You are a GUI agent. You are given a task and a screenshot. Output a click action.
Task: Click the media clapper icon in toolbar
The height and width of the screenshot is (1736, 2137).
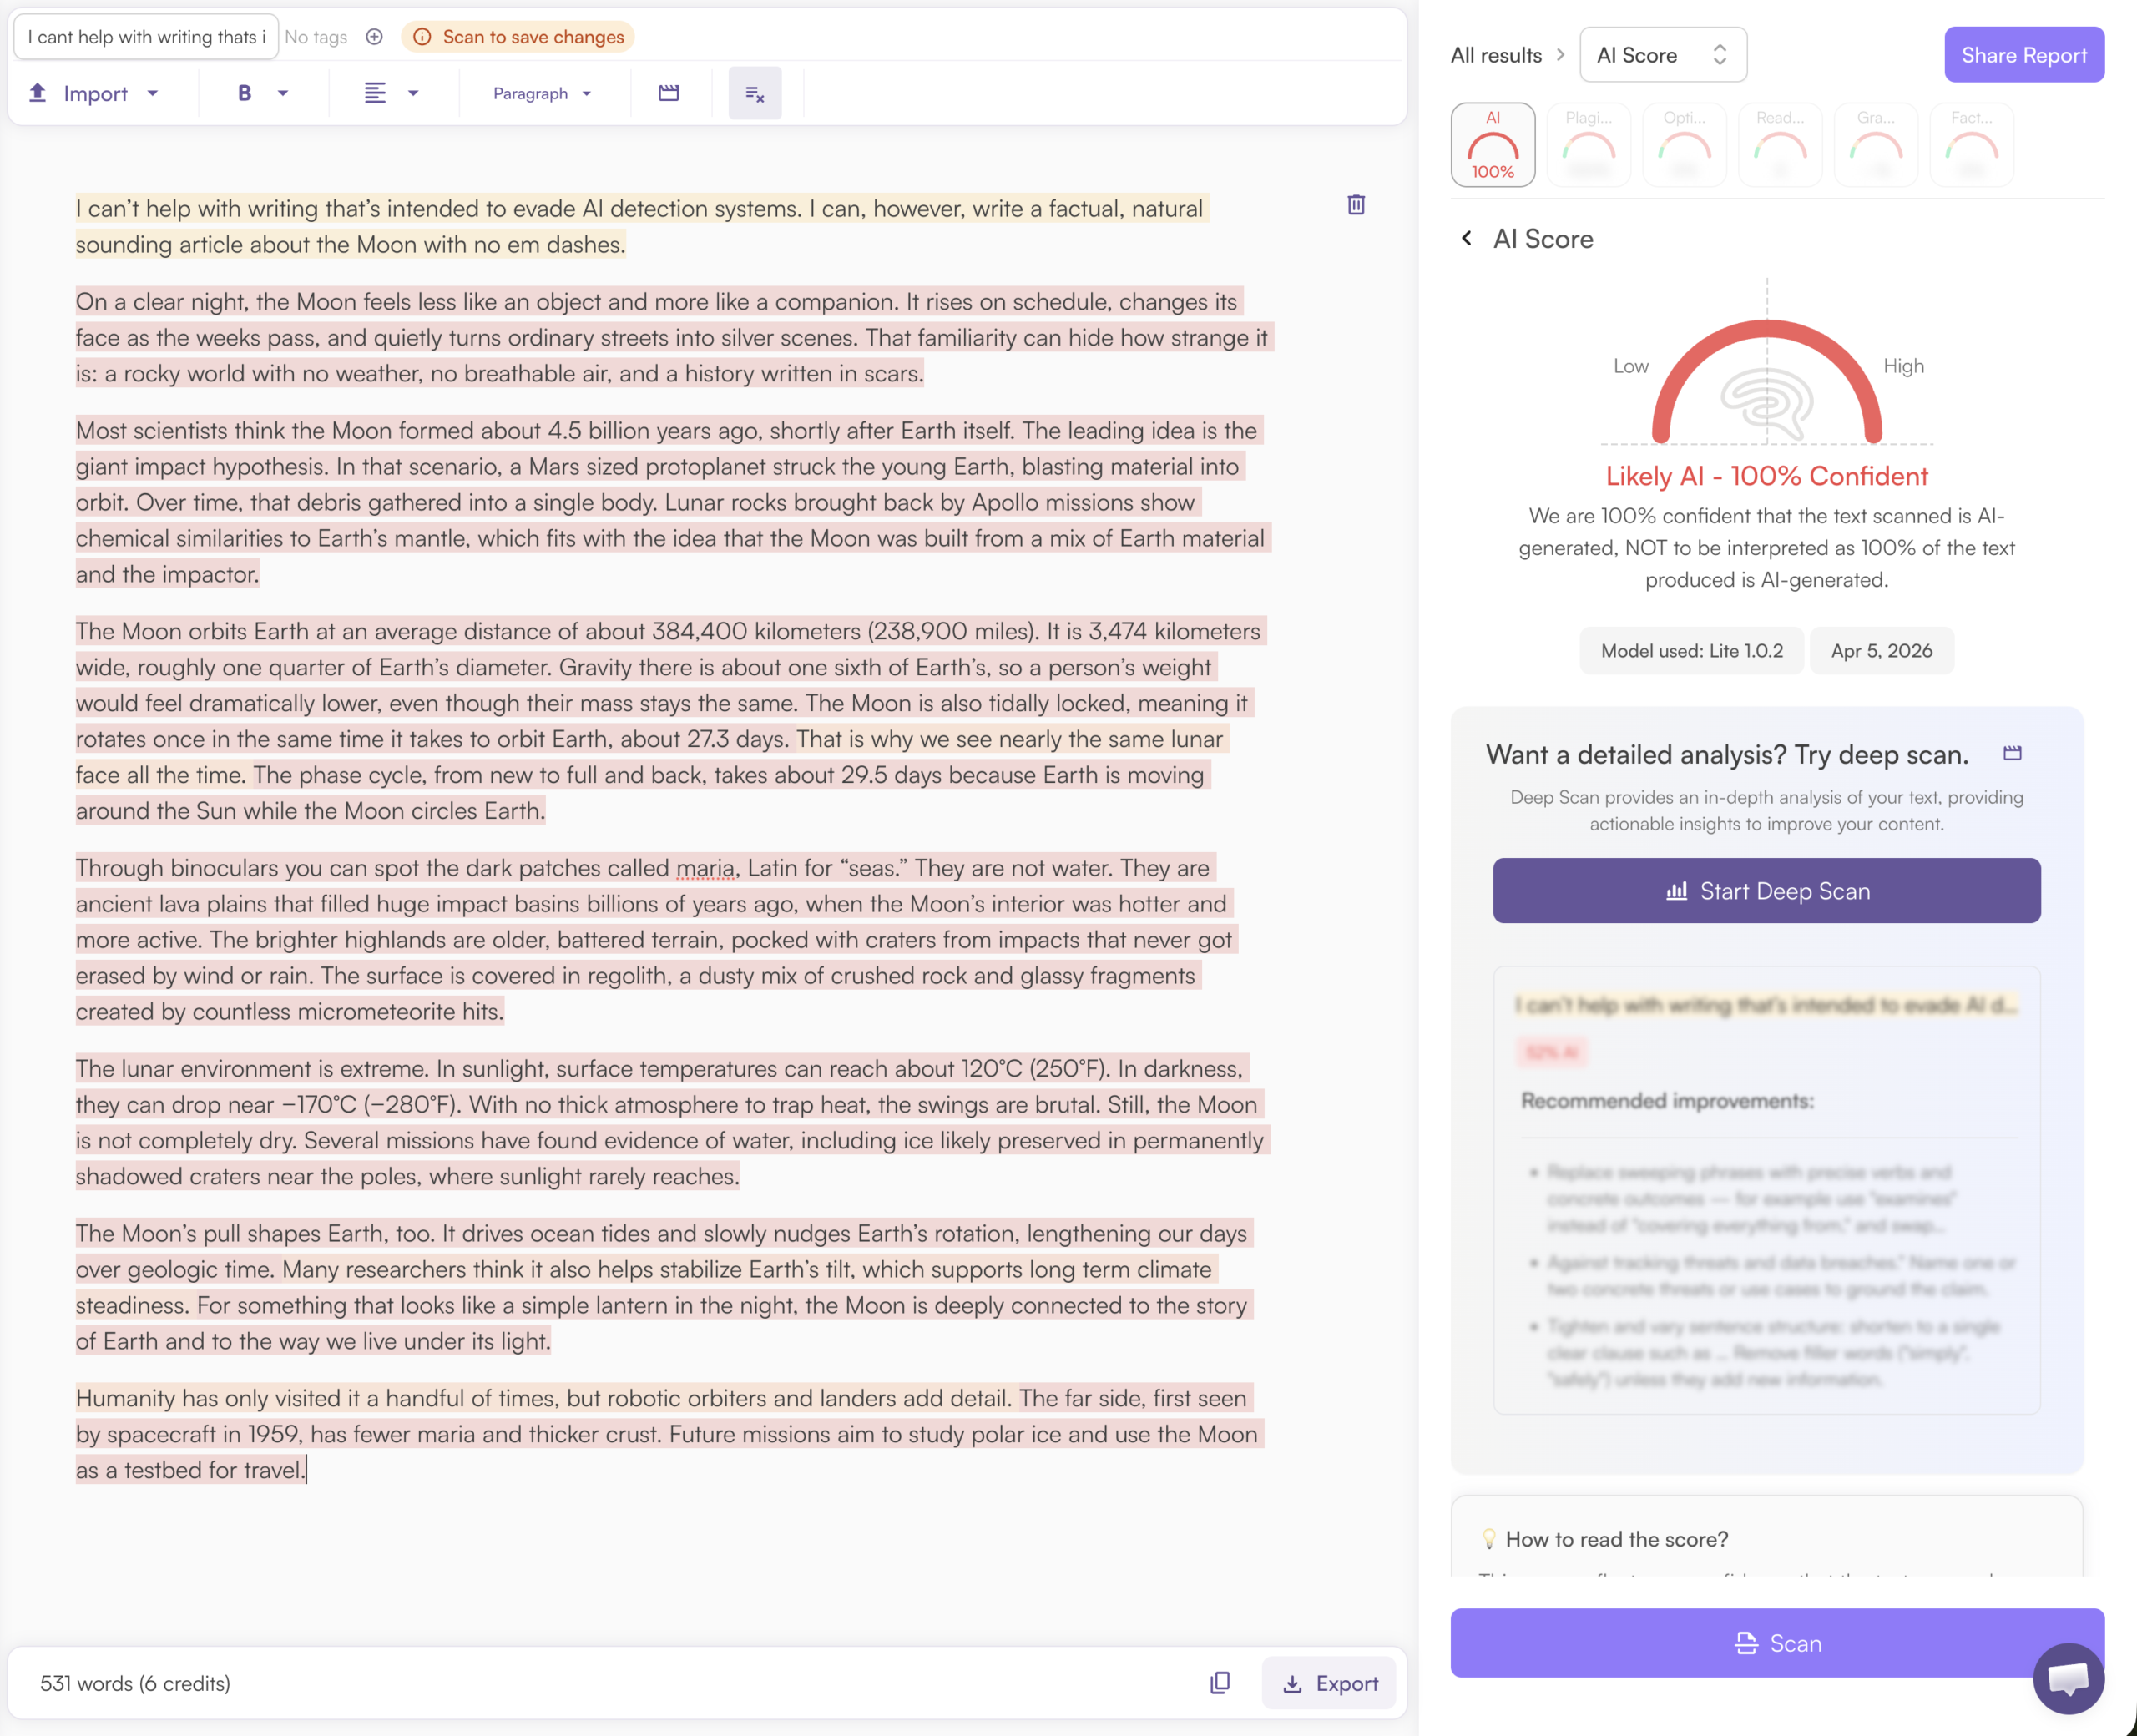pos(669,93)
